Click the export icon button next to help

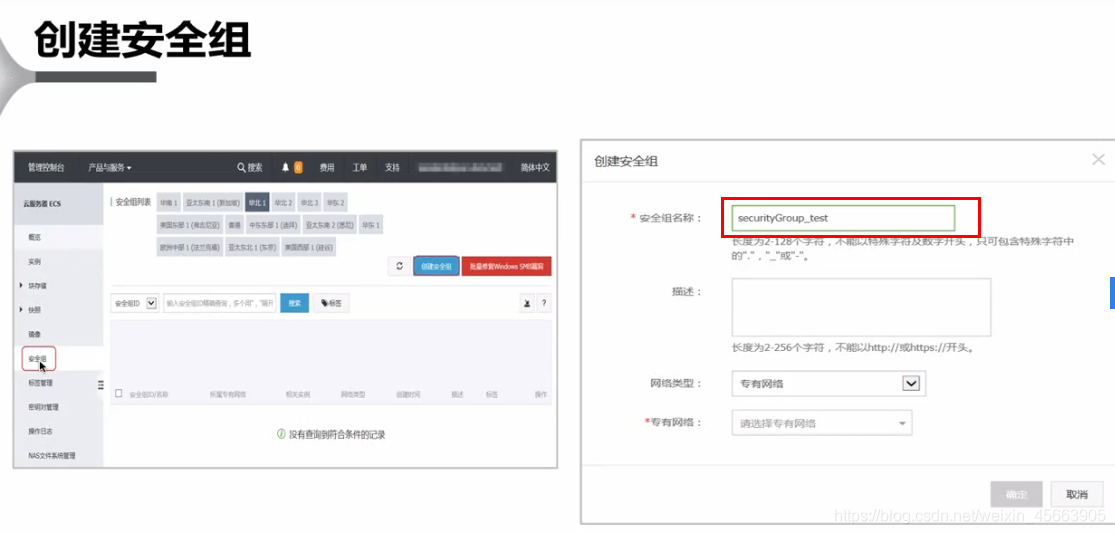pyautogui.click(x=528, y=303)
